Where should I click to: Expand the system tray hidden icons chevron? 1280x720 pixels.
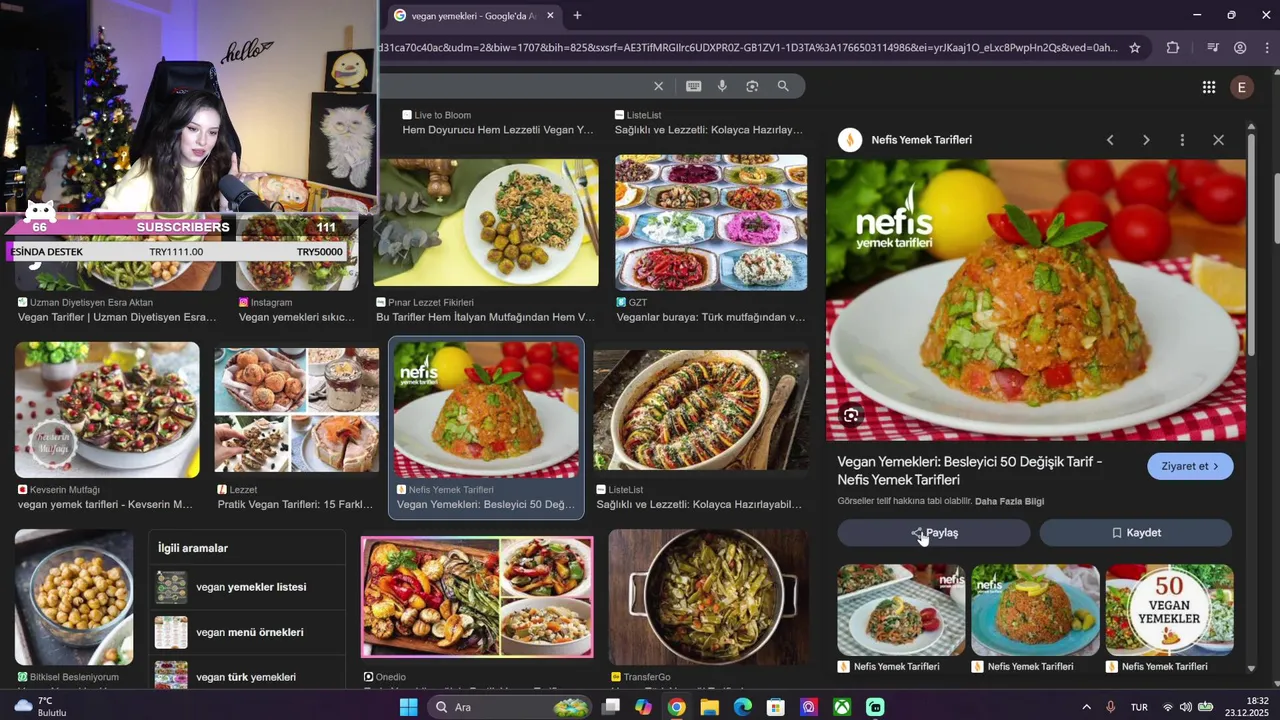pyautogui.click(x=1087, y=707)
